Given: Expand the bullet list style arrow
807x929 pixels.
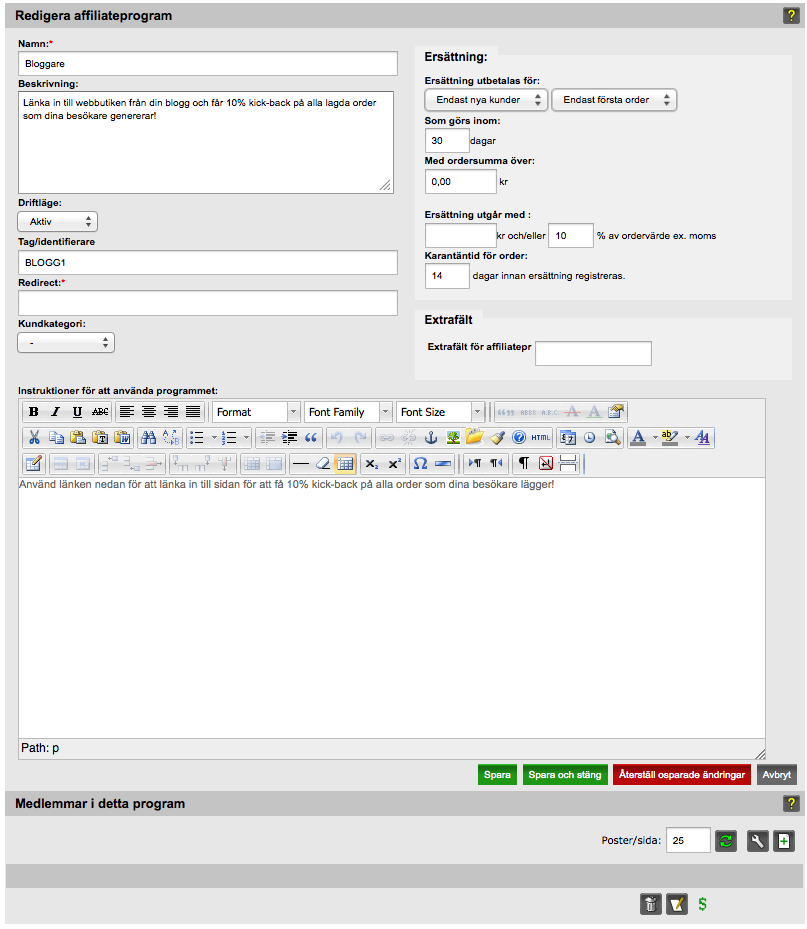Looking at the screenshot, I should point(214,438).
